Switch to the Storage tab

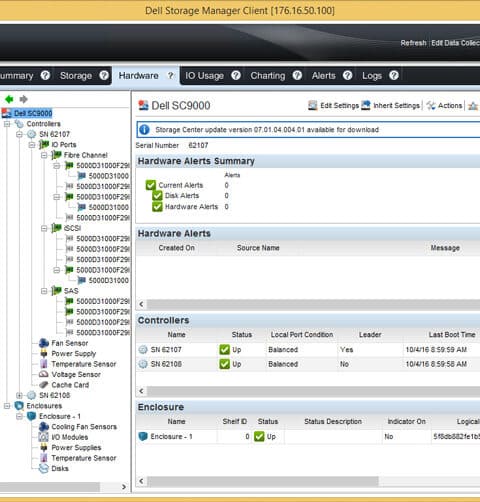point(76,76)
